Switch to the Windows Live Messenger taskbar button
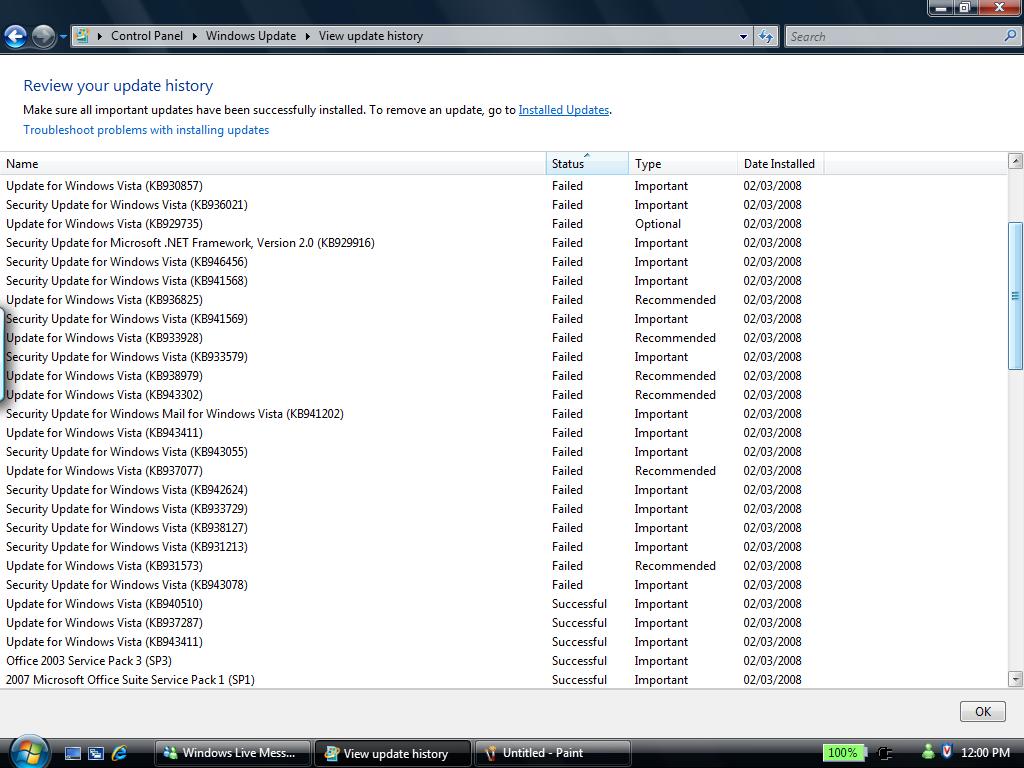This screenshot has height=768, width=1024. pyautogui.click(x=231, y=753)
